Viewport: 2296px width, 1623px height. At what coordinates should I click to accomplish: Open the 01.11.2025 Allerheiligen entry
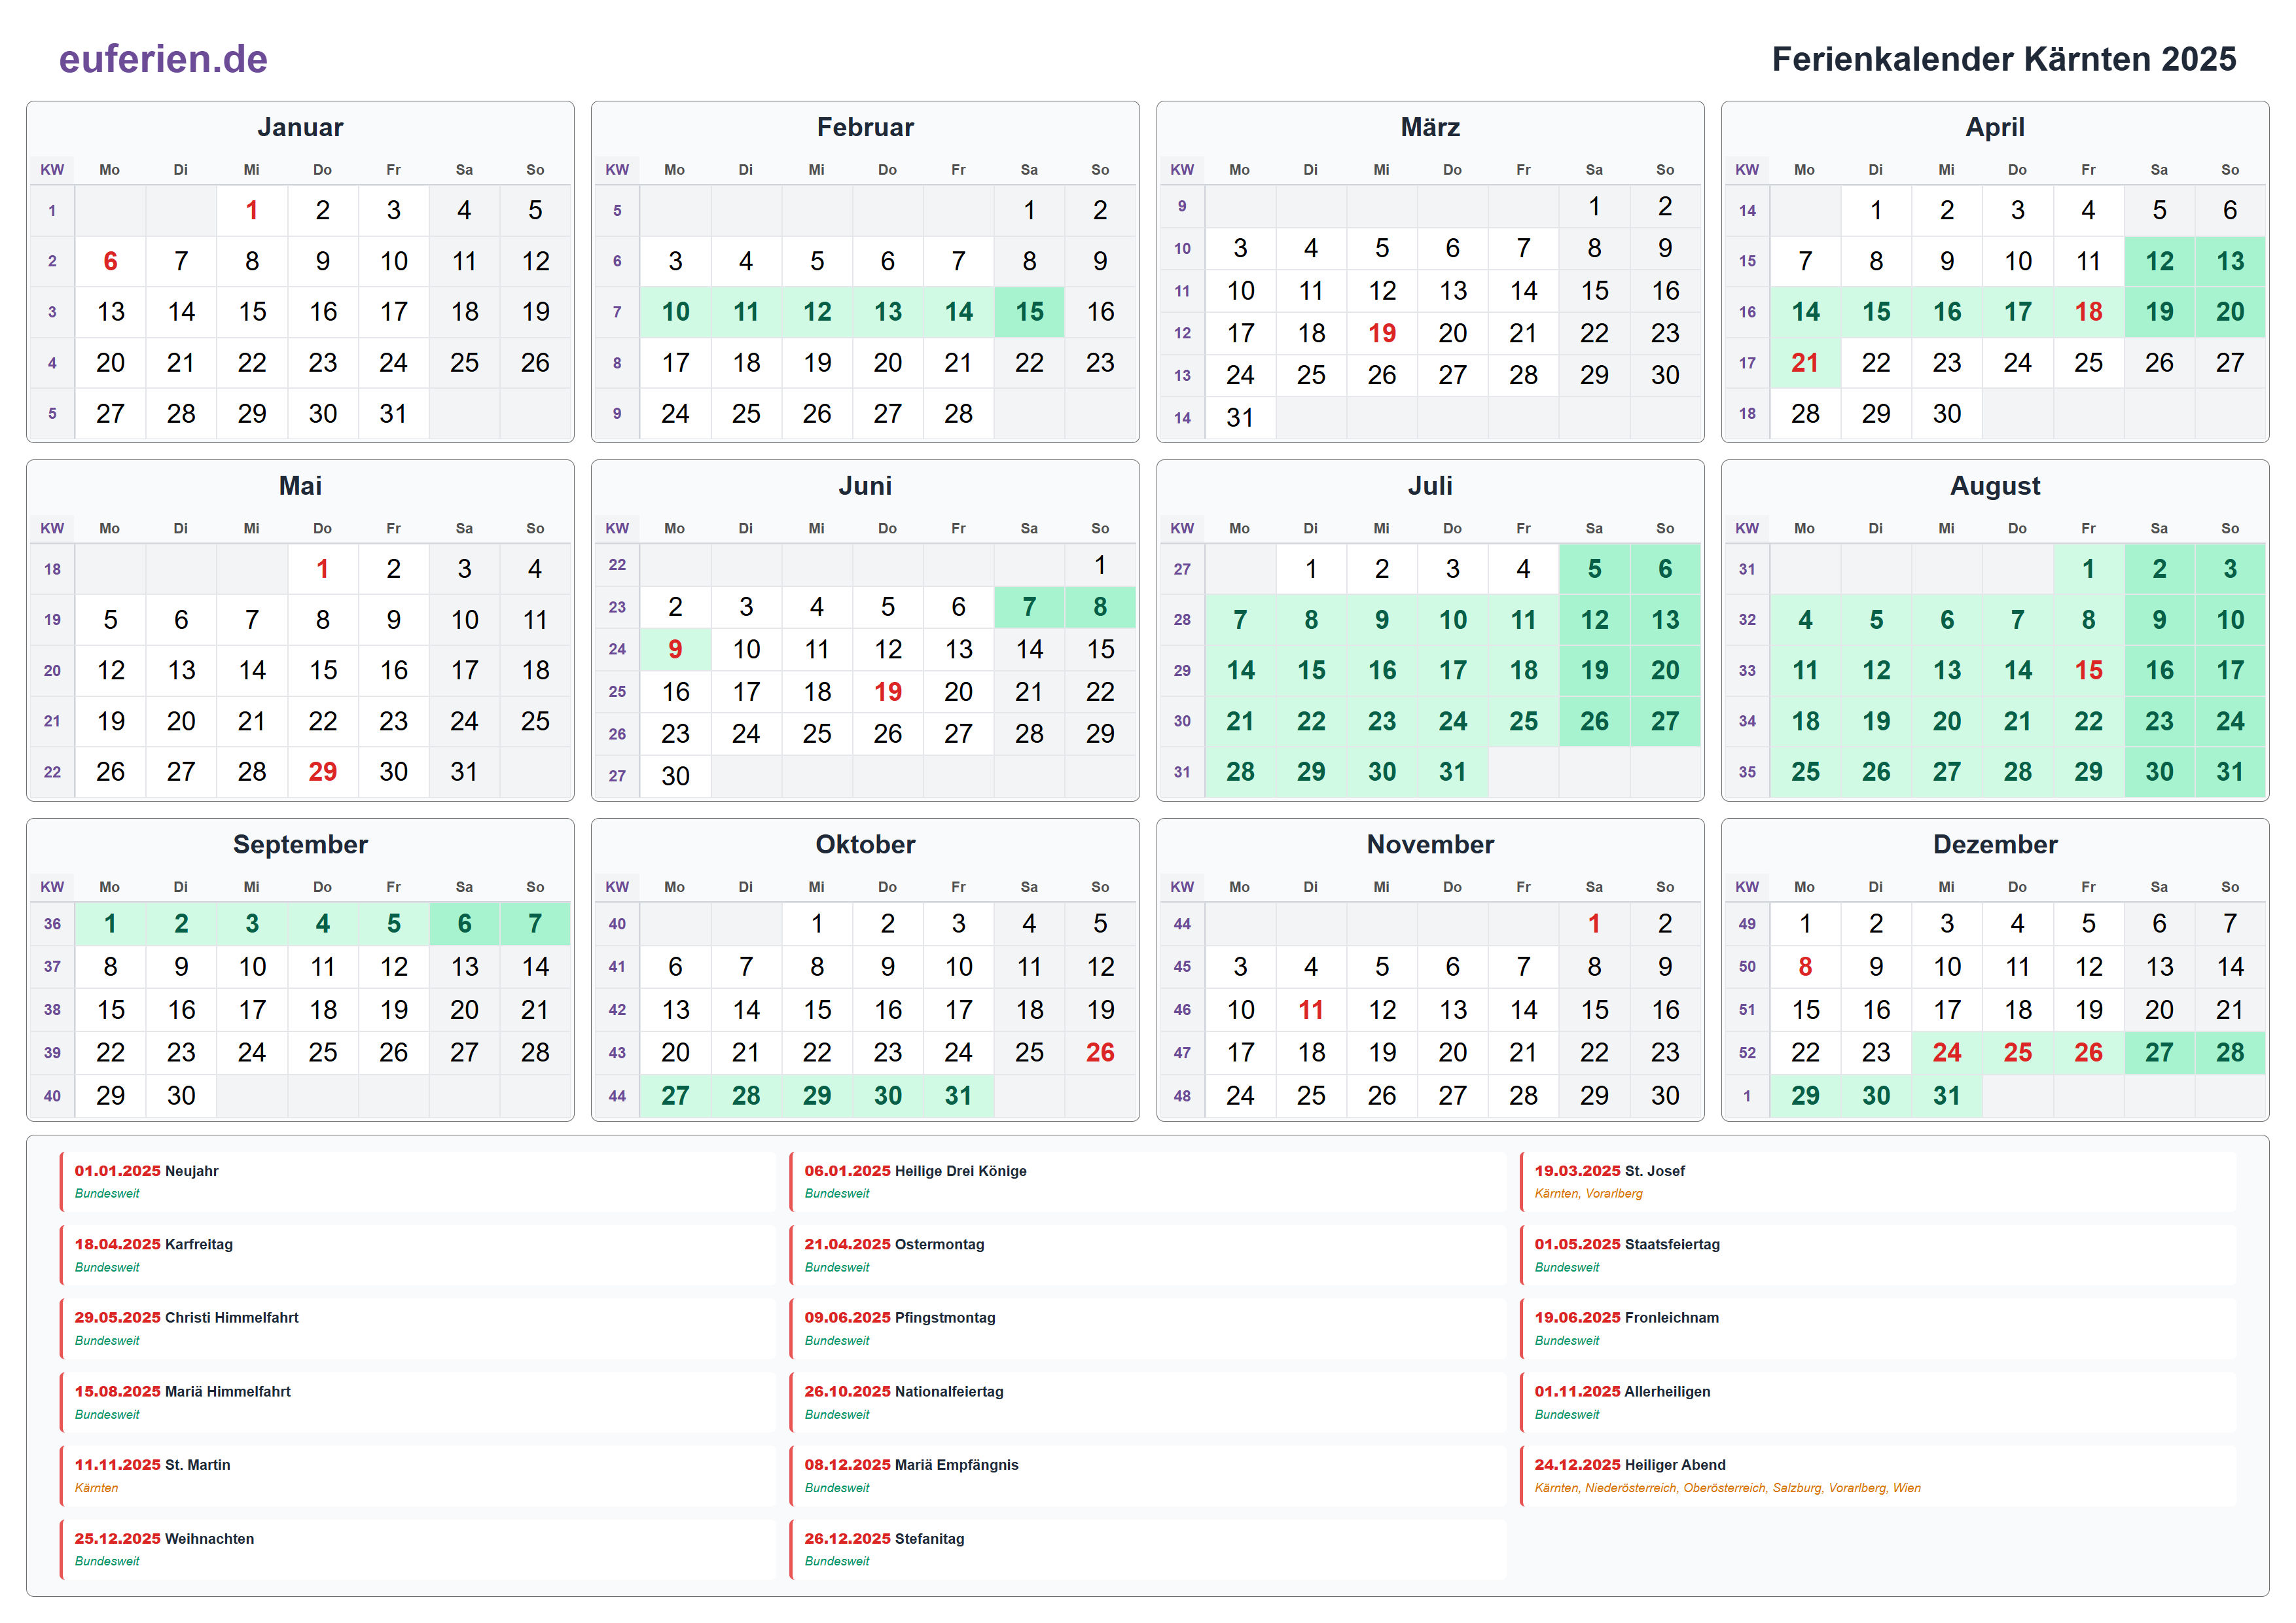tap(1878, 1402)
